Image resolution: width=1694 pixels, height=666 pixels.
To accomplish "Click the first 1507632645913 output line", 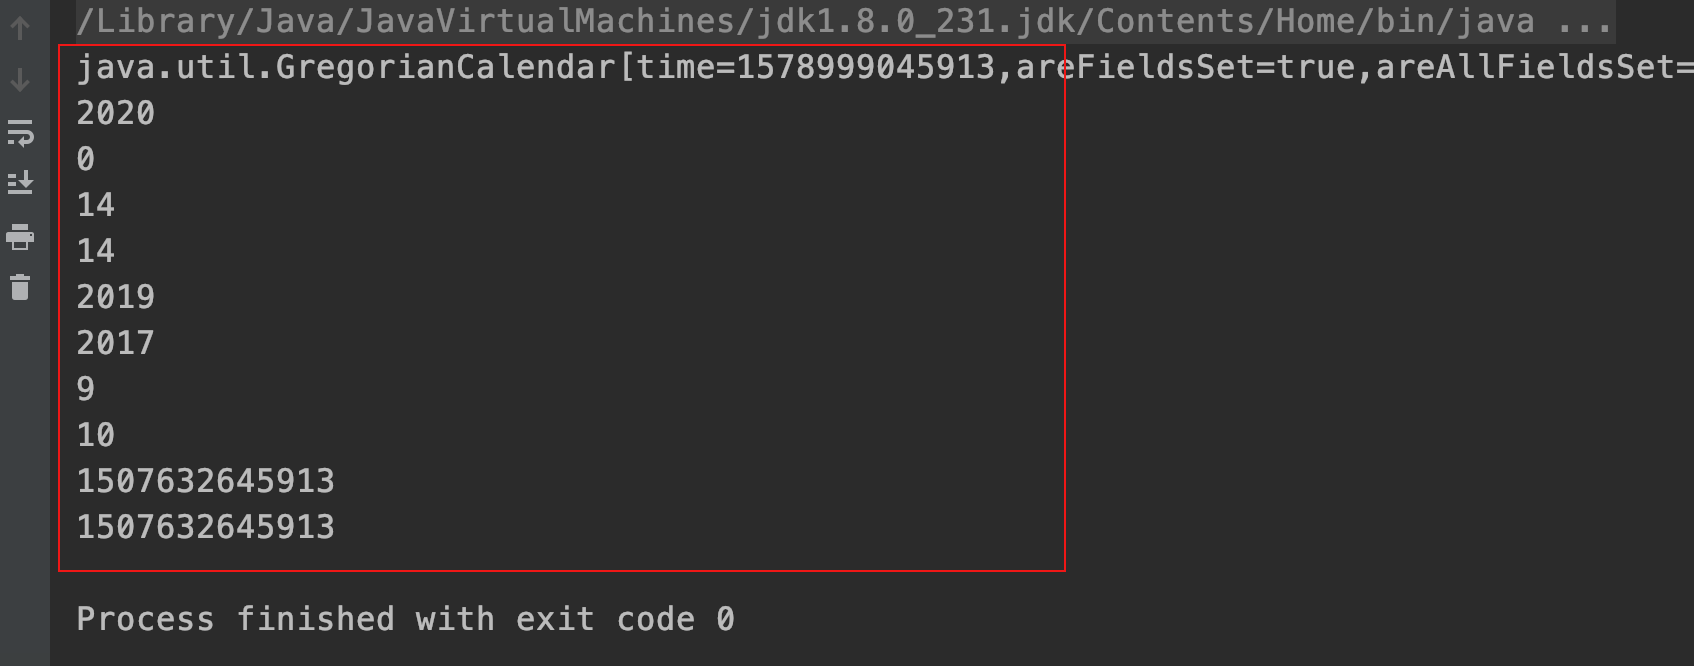I will pyautogui.click(x=206, y=481).
